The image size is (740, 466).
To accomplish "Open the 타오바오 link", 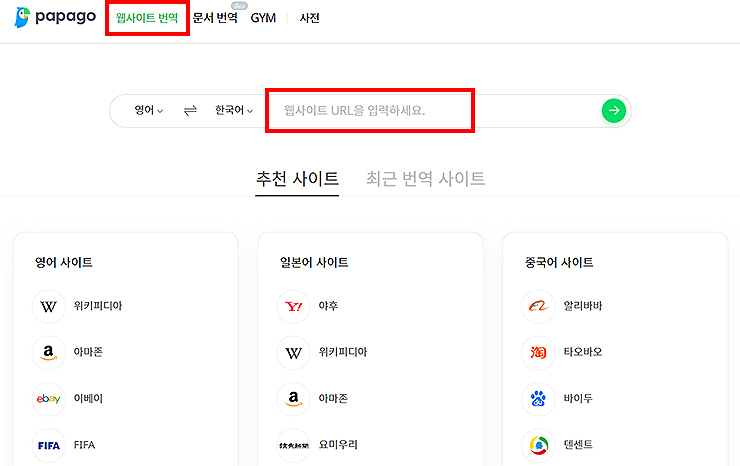I will [583, 352].
